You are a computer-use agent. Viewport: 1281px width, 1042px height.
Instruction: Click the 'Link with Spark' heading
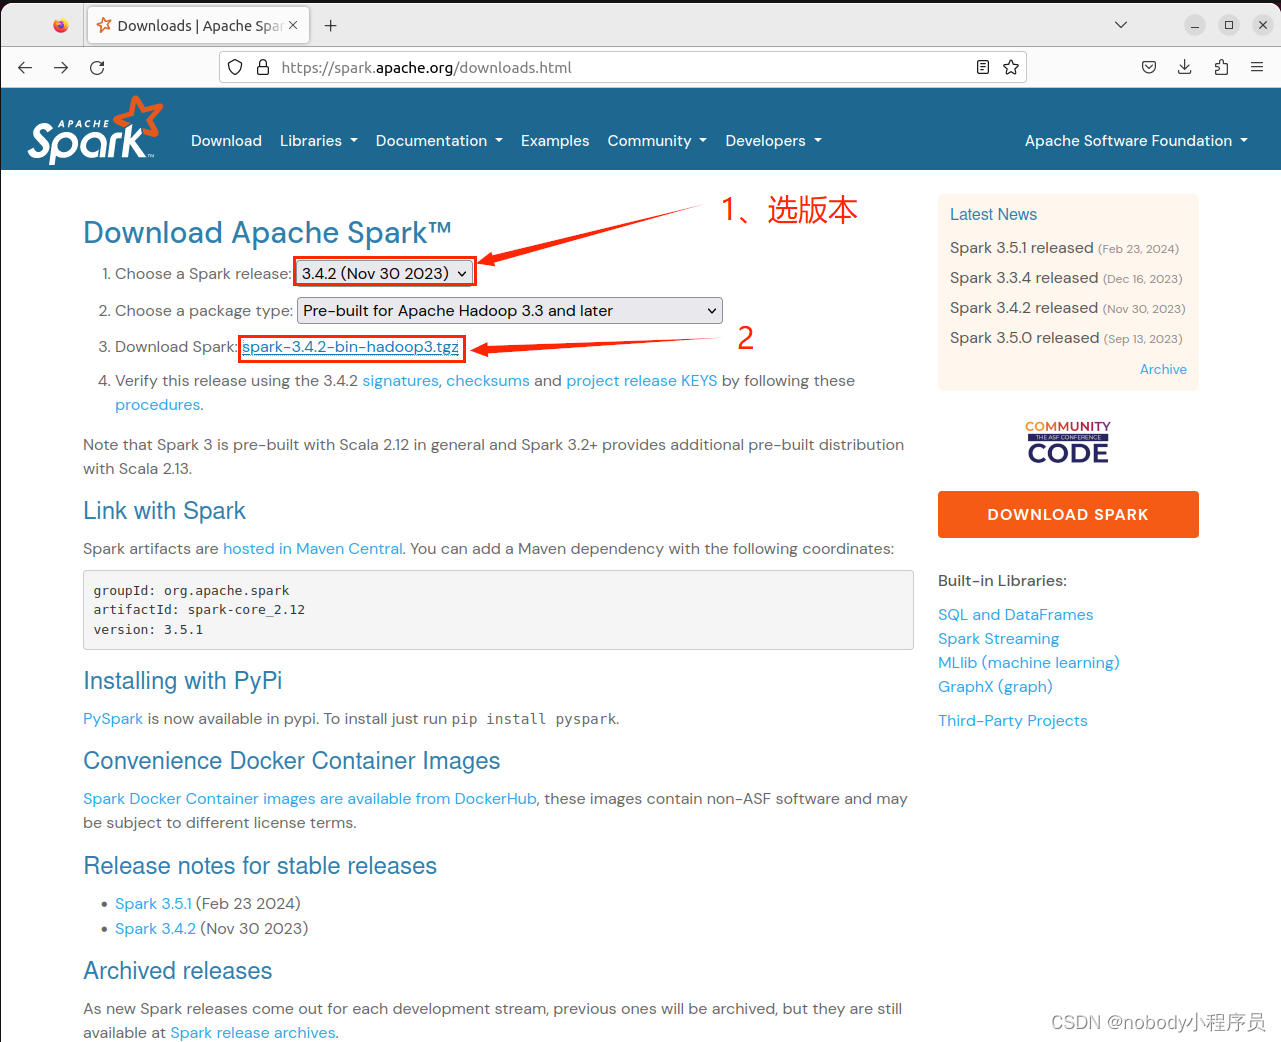[164, 511]
